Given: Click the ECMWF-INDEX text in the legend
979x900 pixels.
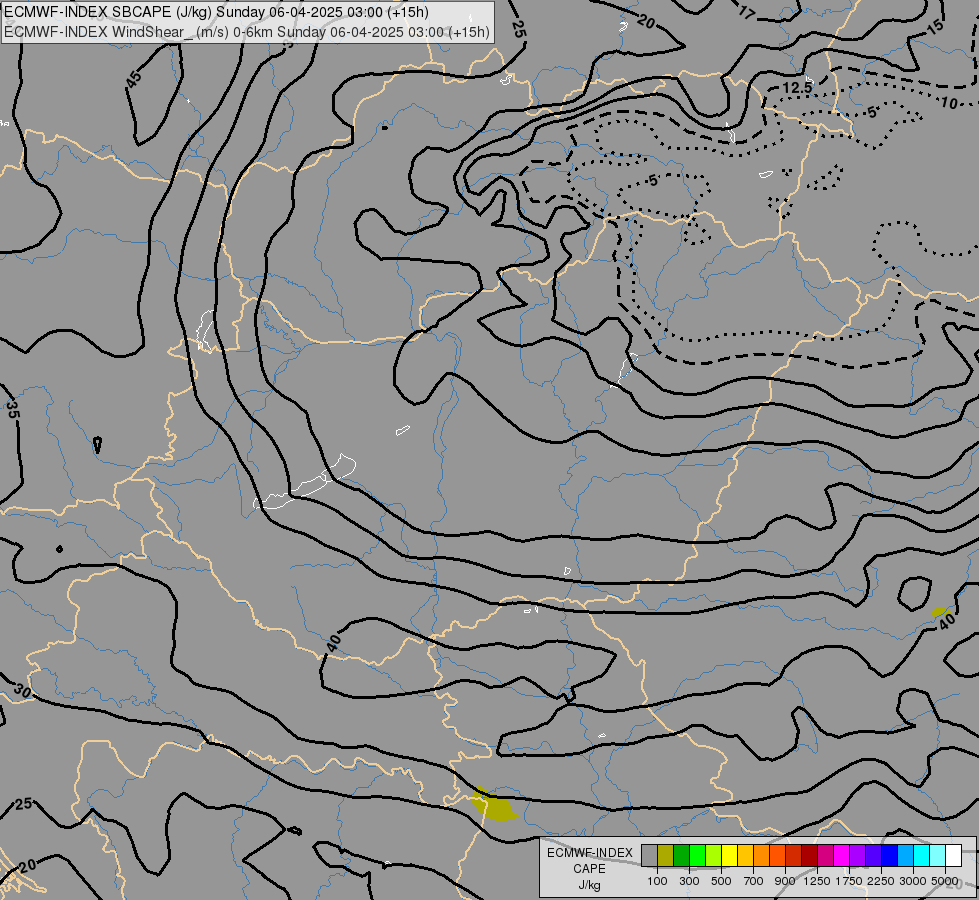Looking at the screenshot, I should point(589,853).
